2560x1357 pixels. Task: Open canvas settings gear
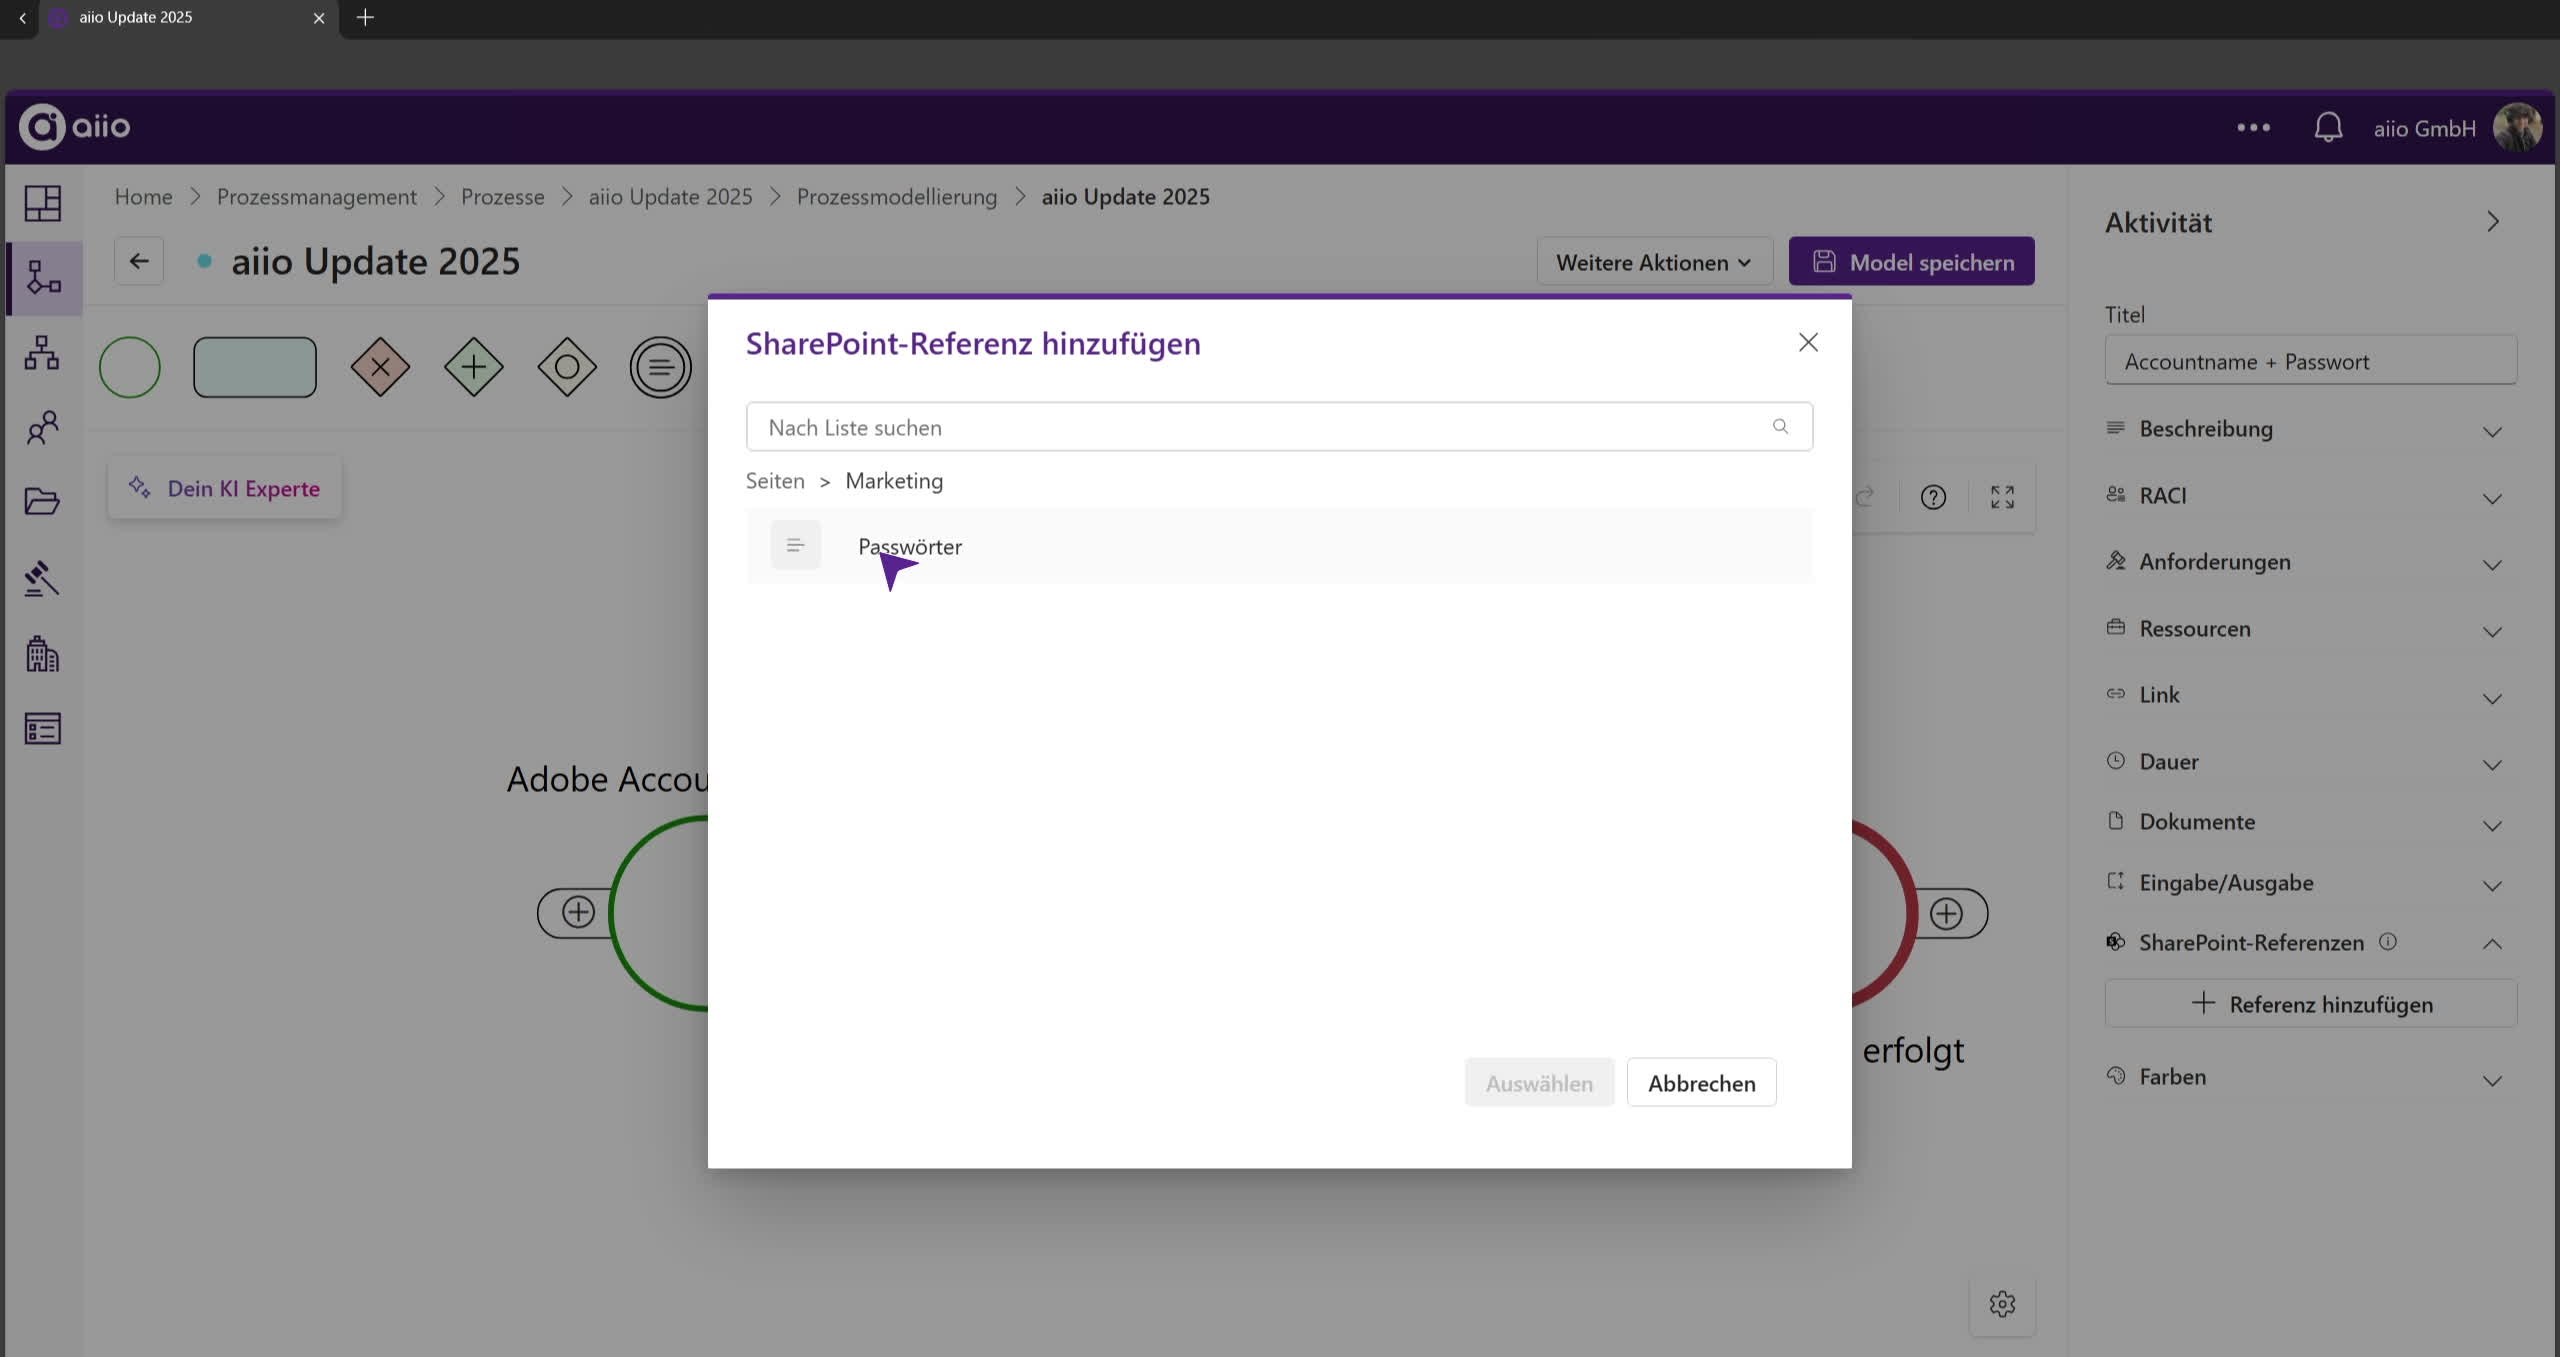click(2002, 1304)
